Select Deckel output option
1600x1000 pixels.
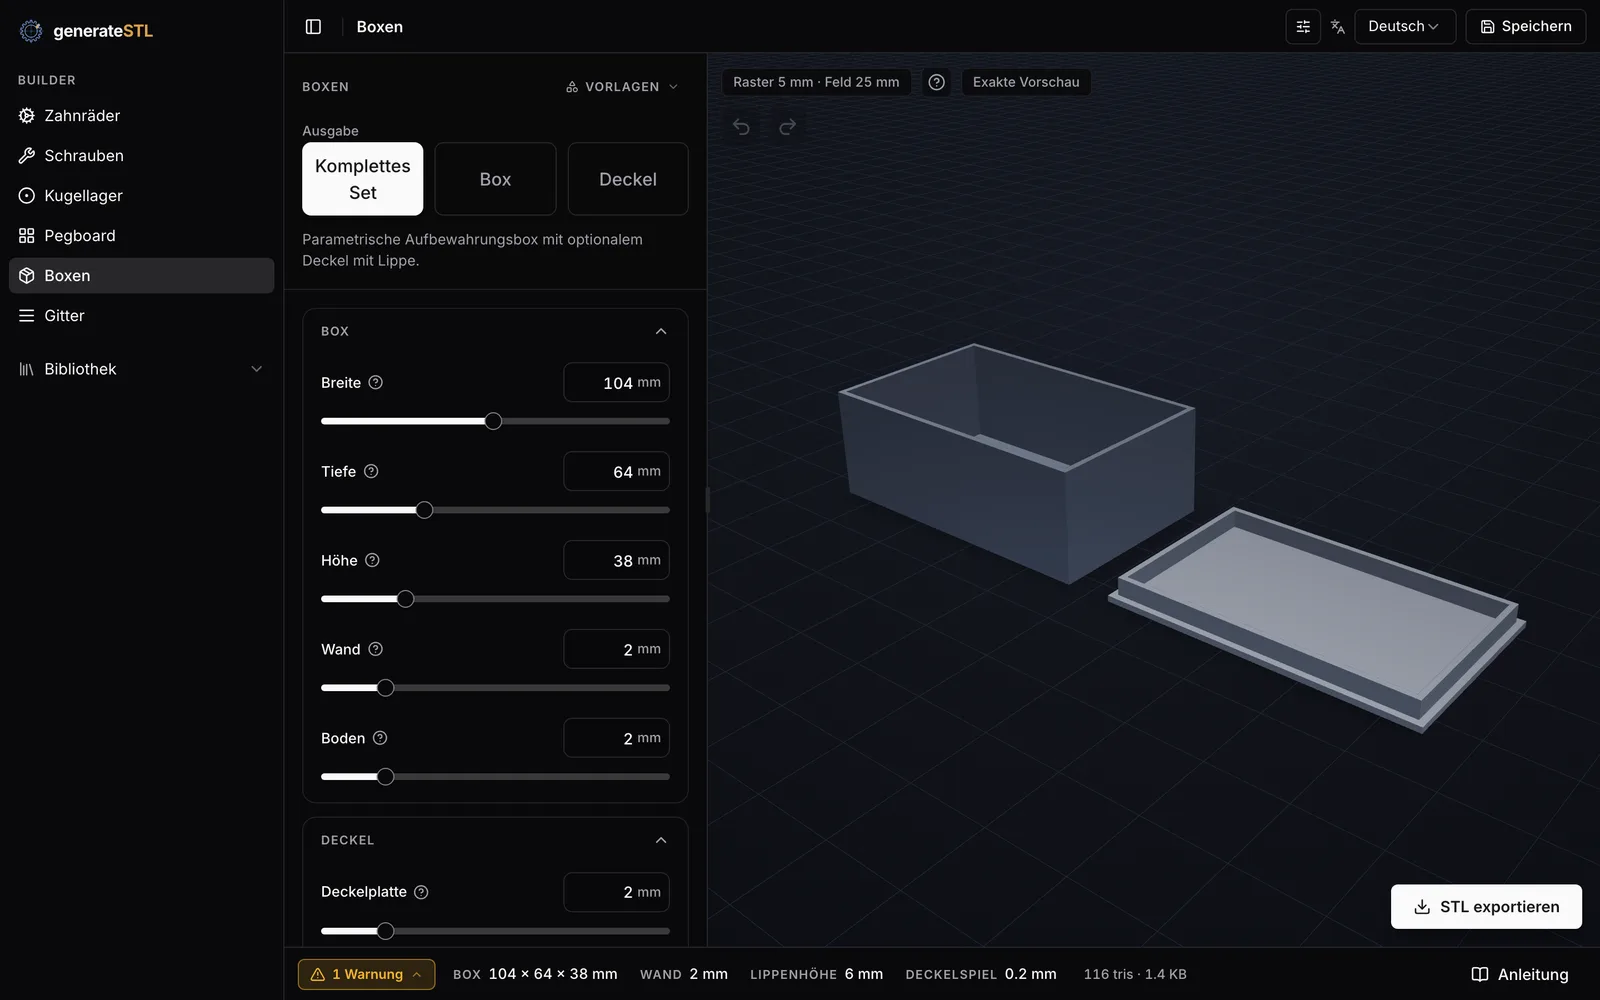628,179
